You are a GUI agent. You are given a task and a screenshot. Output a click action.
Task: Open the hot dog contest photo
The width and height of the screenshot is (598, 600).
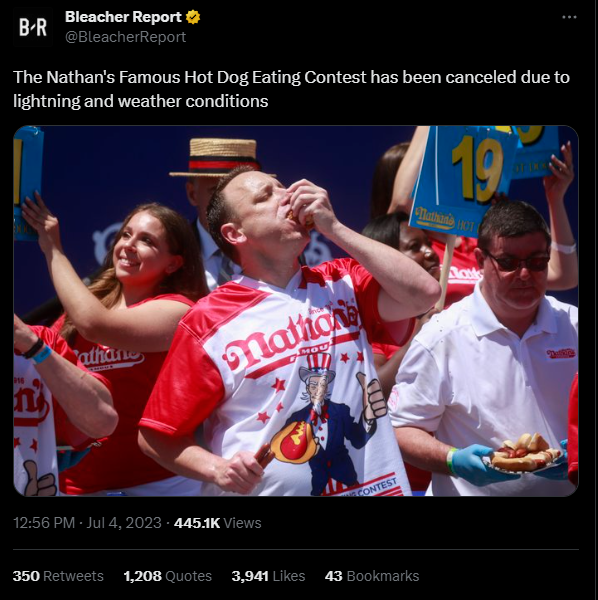click(x=296, y=311)
